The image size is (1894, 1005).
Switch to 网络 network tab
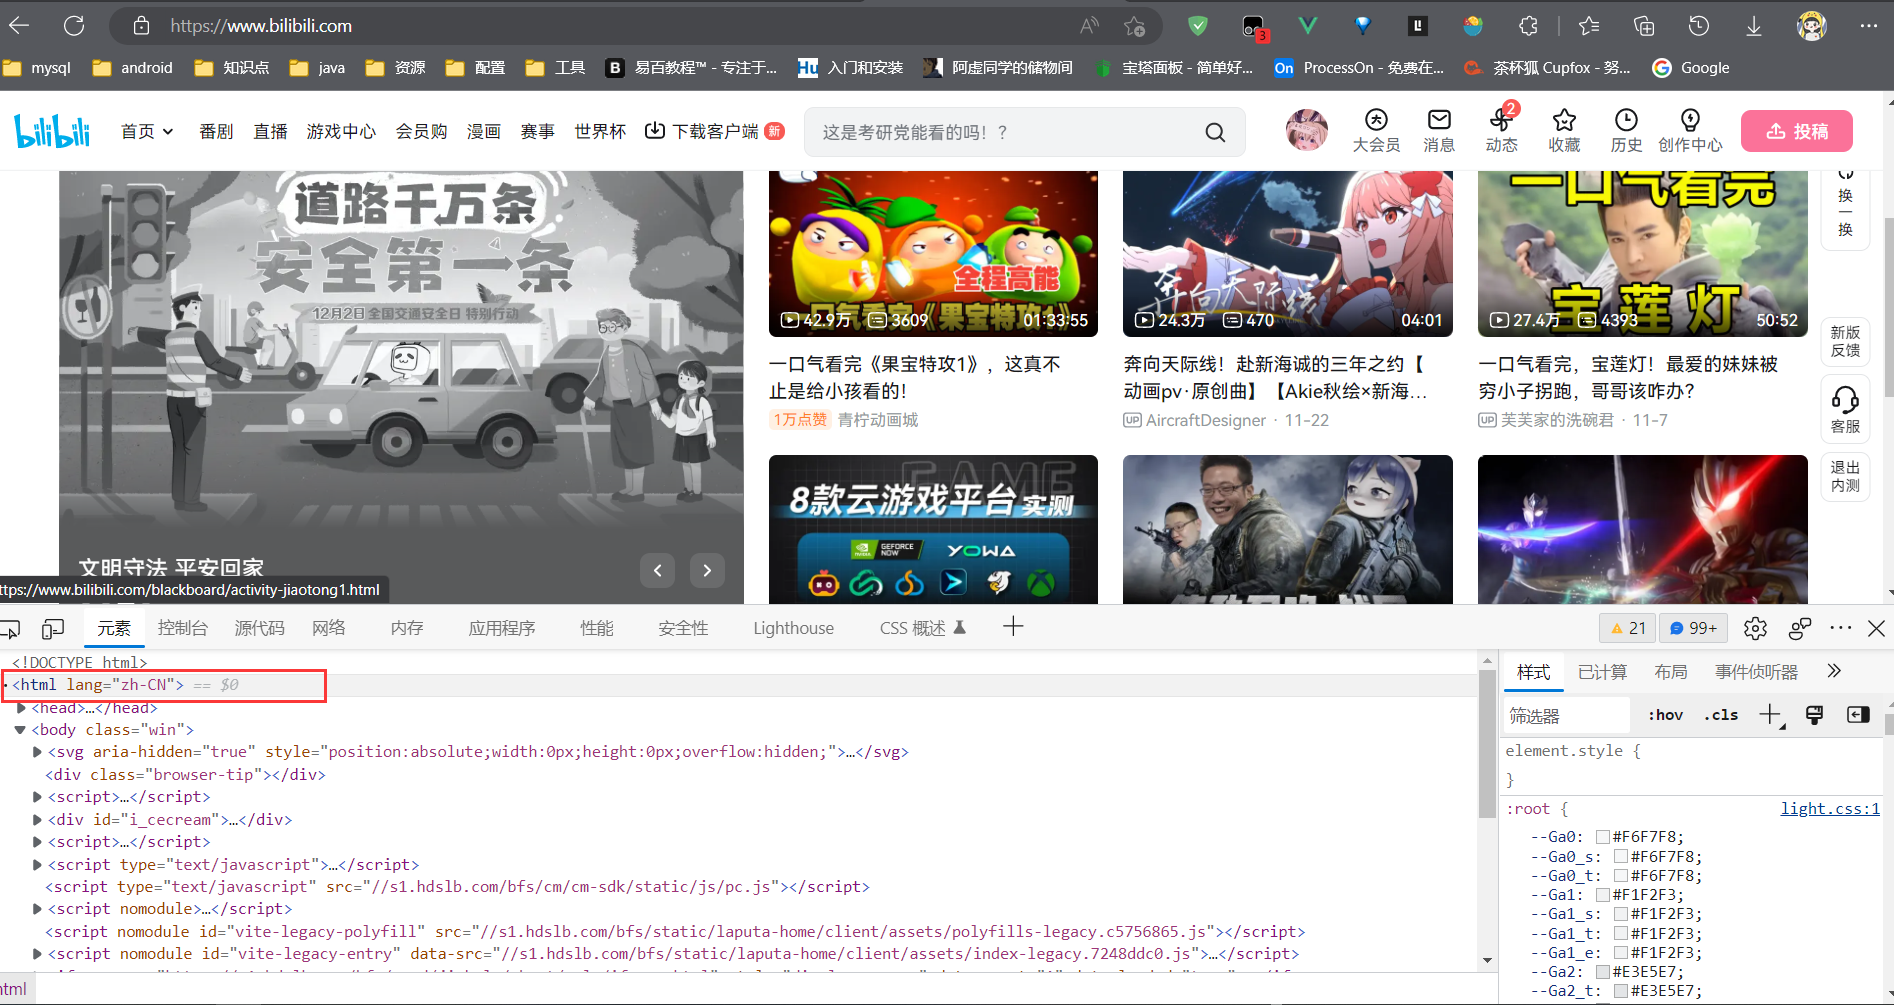point(329,628)
